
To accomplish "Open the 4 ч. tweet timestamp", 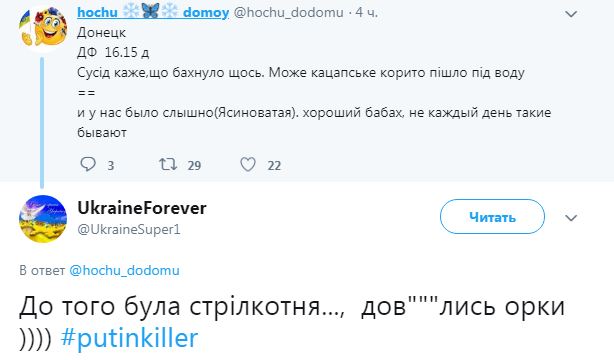I will click(x=367, y=13).
